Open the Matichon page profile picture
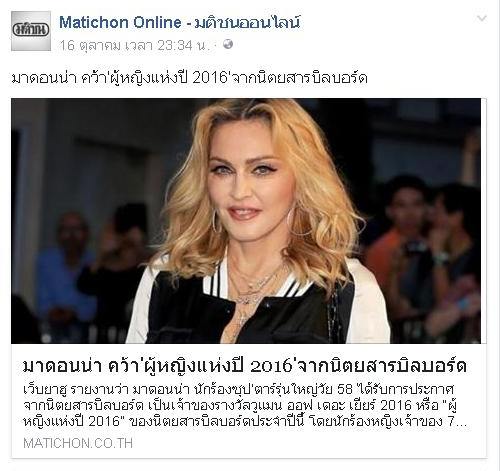 (31, 31)
